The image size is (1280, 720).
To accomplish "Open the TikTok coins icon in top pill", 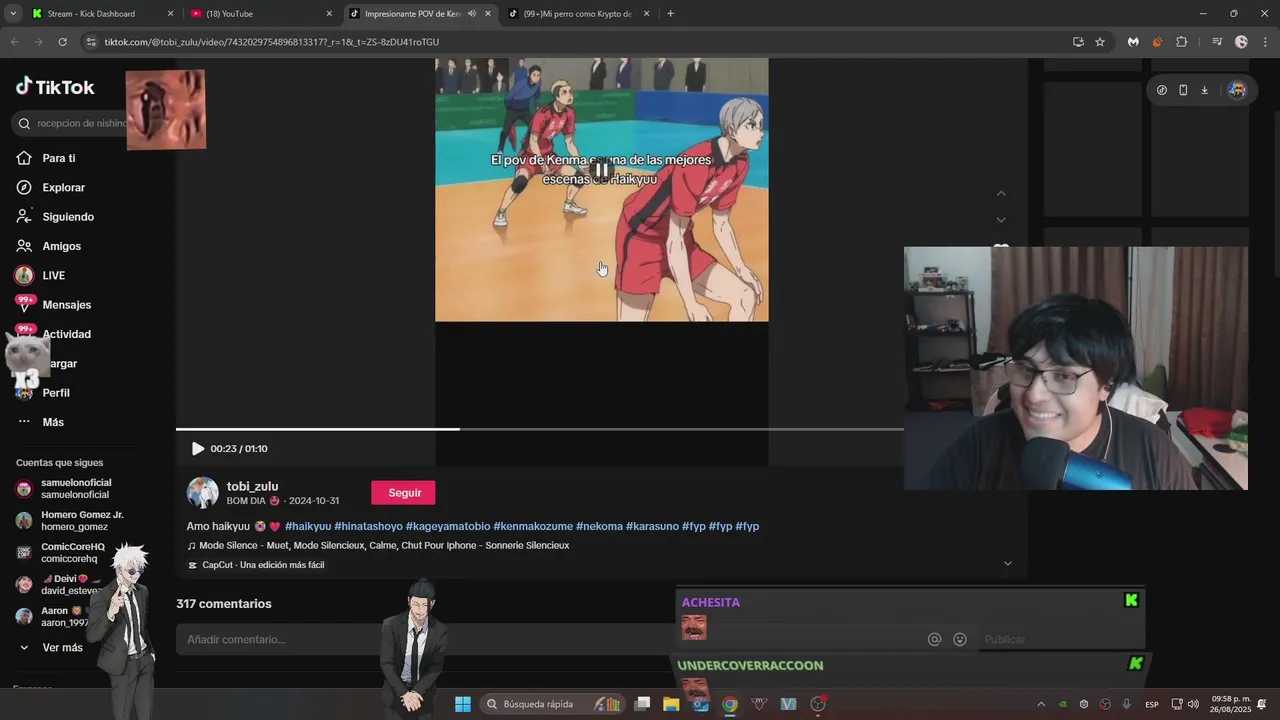I will [1161, 90].
